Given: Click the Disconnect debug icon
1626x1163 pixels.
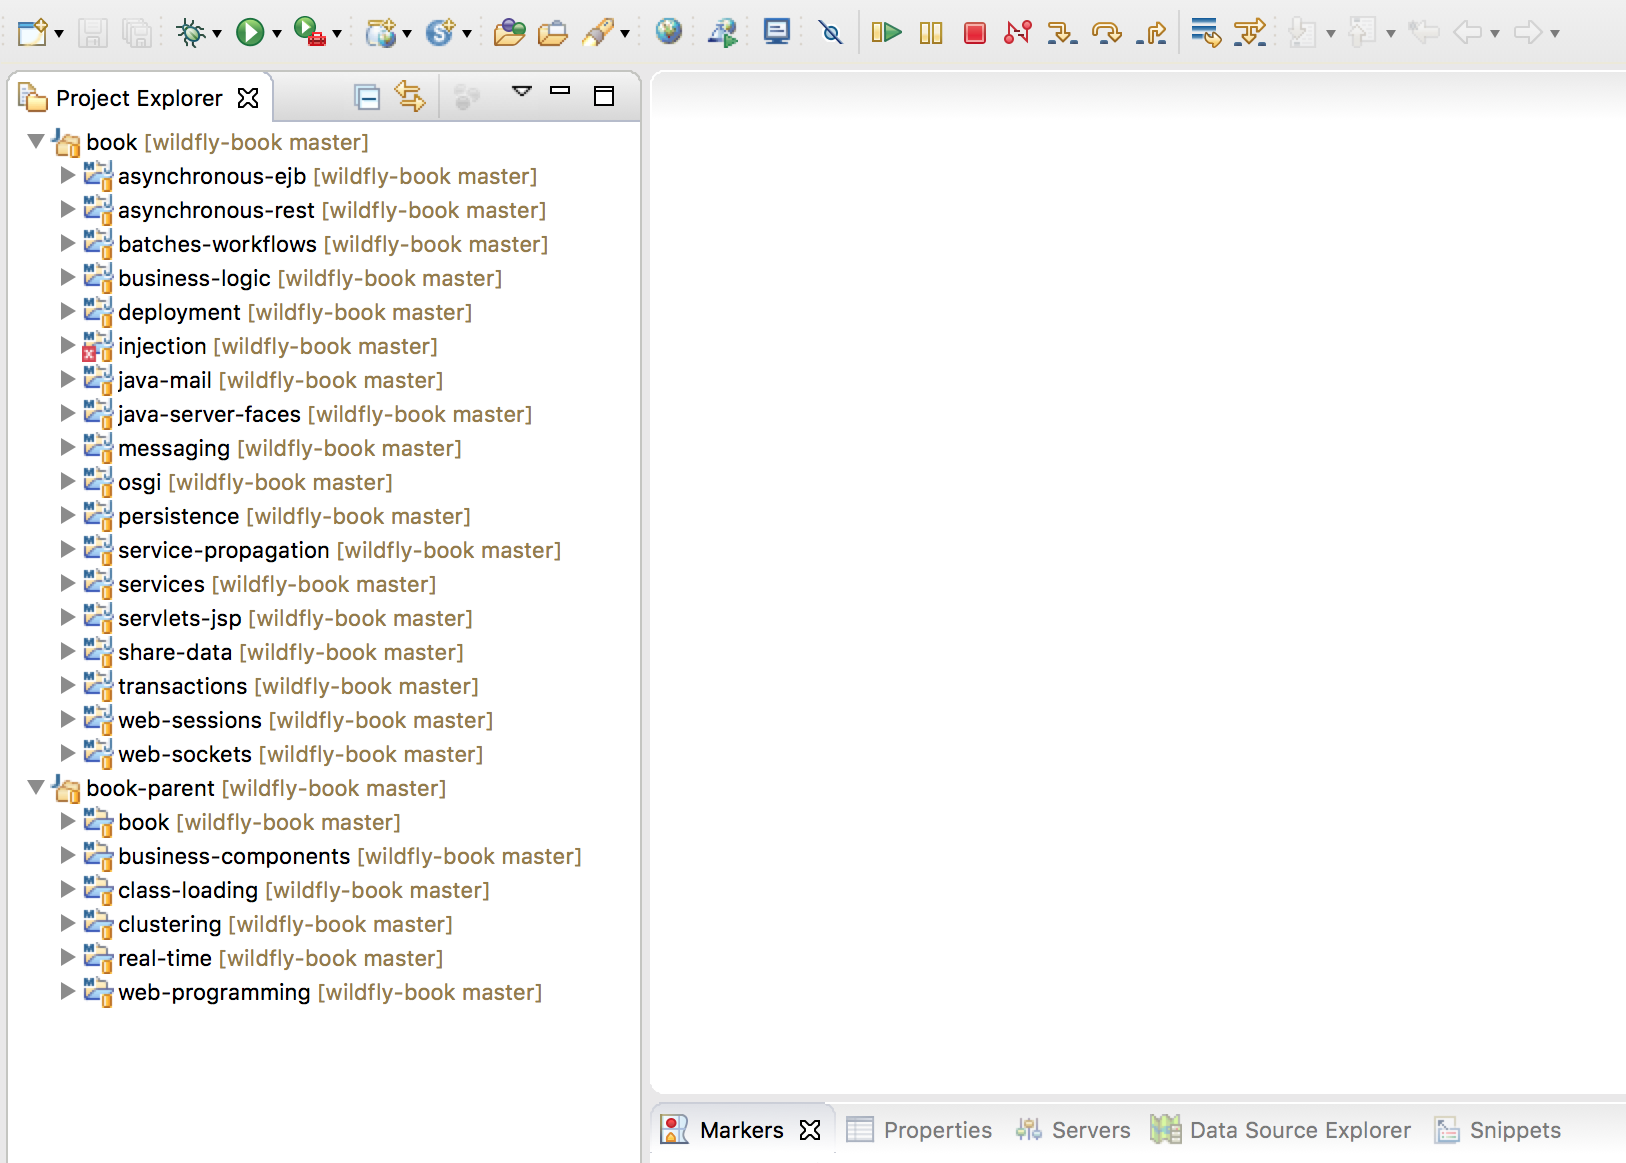Looking at the screenshot, I should tap(1018, 33).
